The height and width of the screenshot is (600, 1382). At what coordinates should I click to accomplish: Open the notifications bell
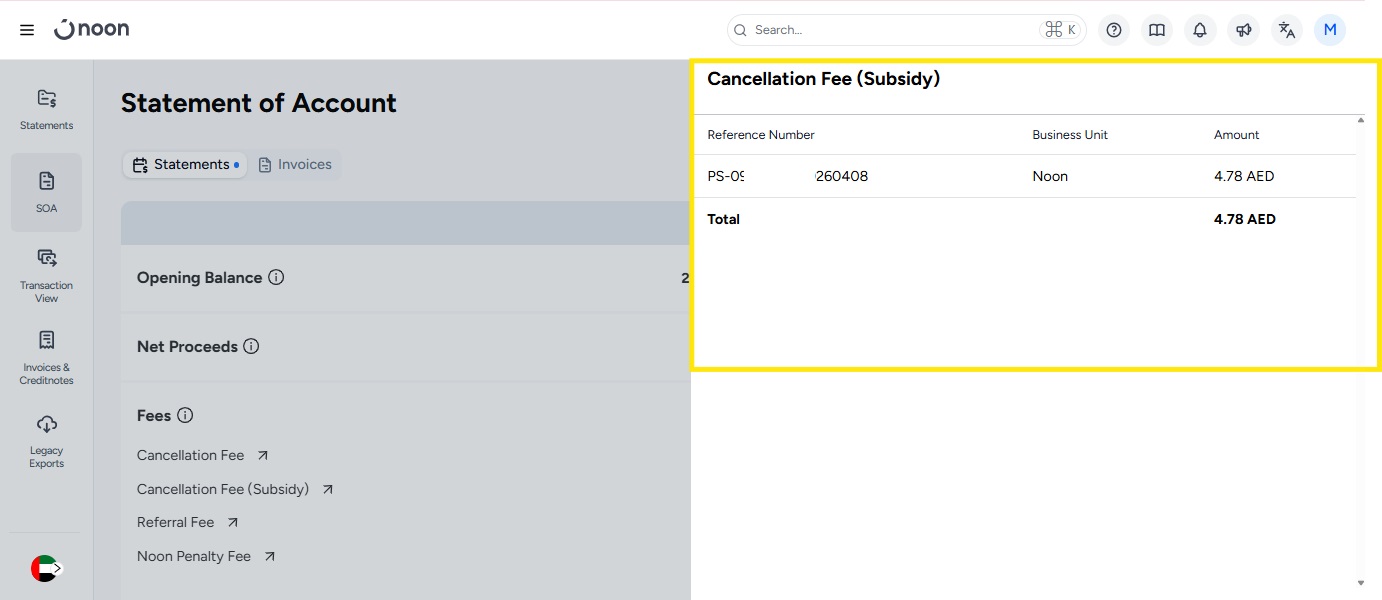point(1200,30)
